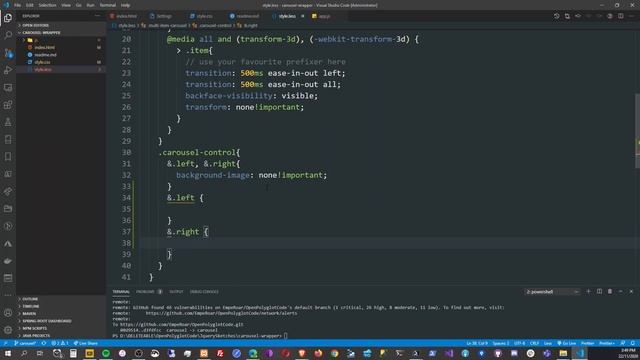The image size is (640, 360).
Task: Click the File Explorer icon in taskbar
Action: [x=563, y=353]
